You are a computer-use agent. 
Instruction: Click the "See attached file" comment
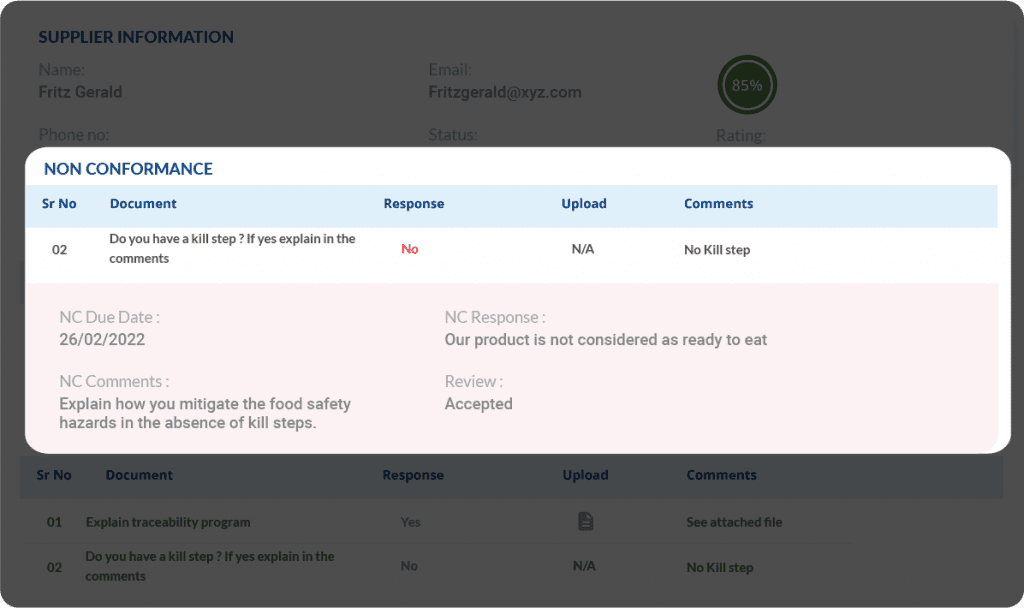click(x=734, y=522)
